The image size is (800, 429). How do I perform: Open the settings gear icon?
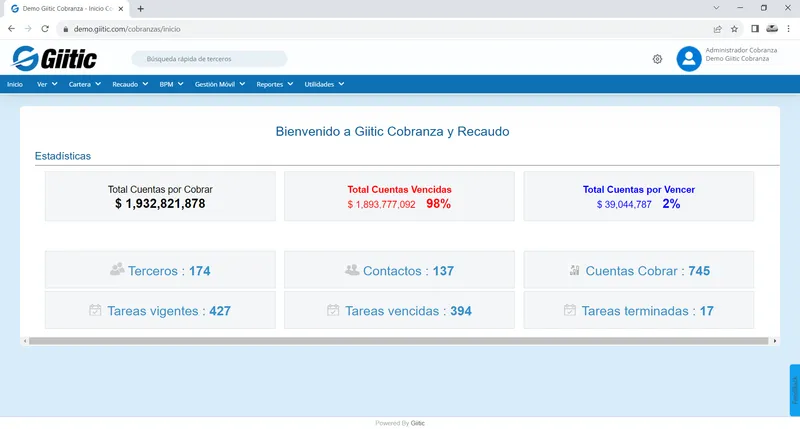657,59
